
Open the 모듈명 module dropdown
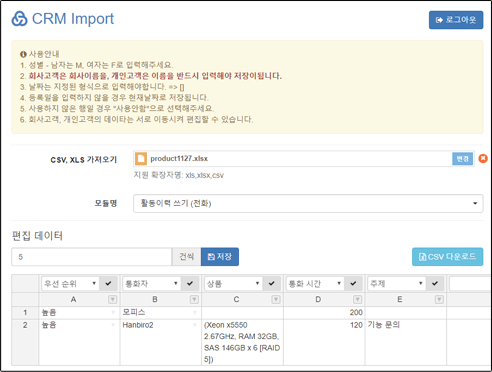[x=308, y=203]
